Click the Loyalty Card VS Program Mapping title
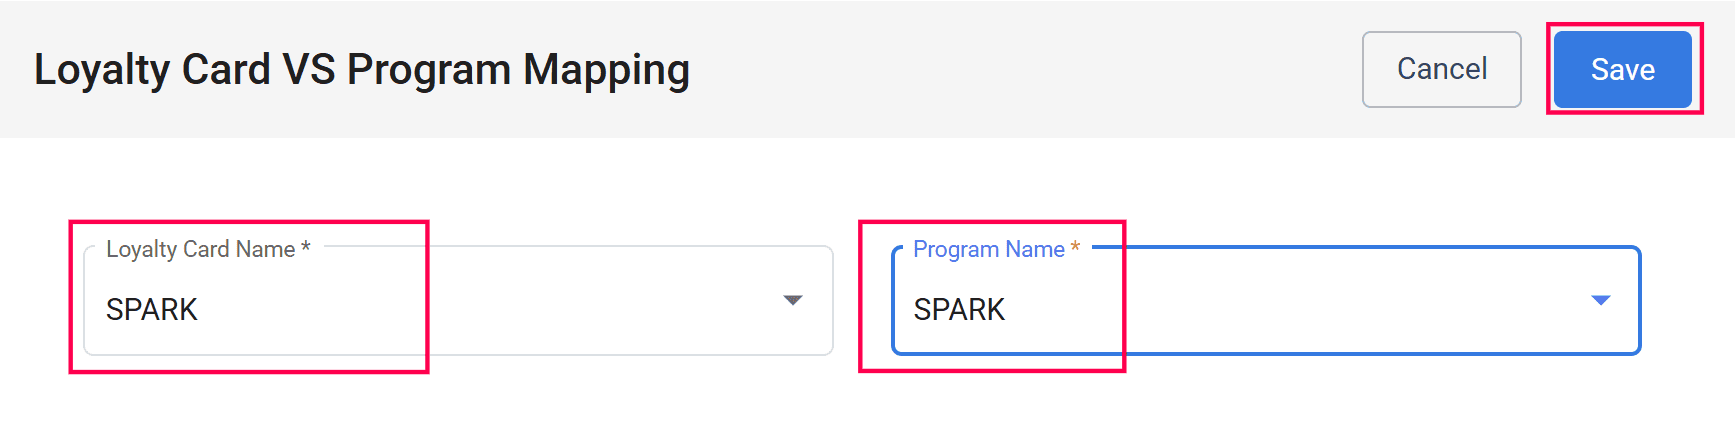1735x447 pixels. [361, 70]
